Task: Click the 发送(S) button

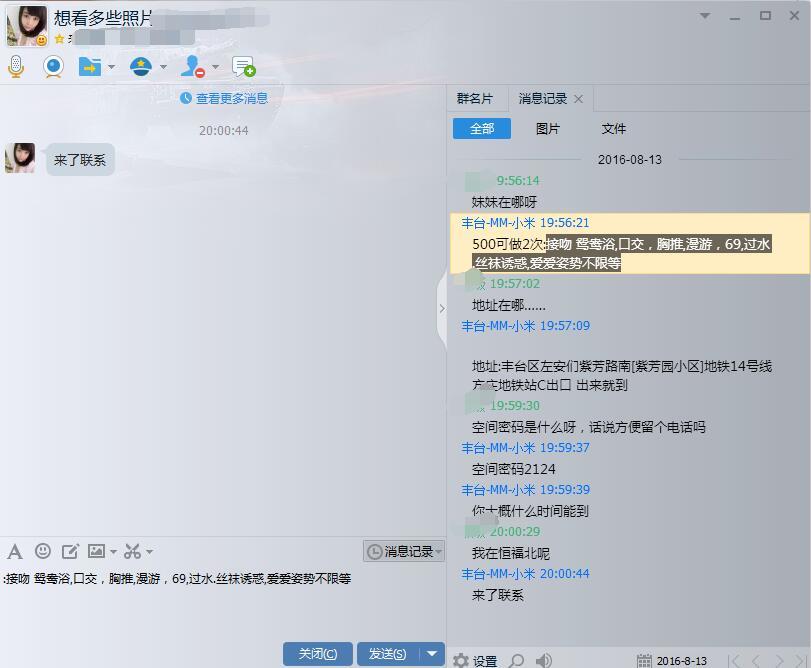Action: pyautogui.click(x=387, y=654)
